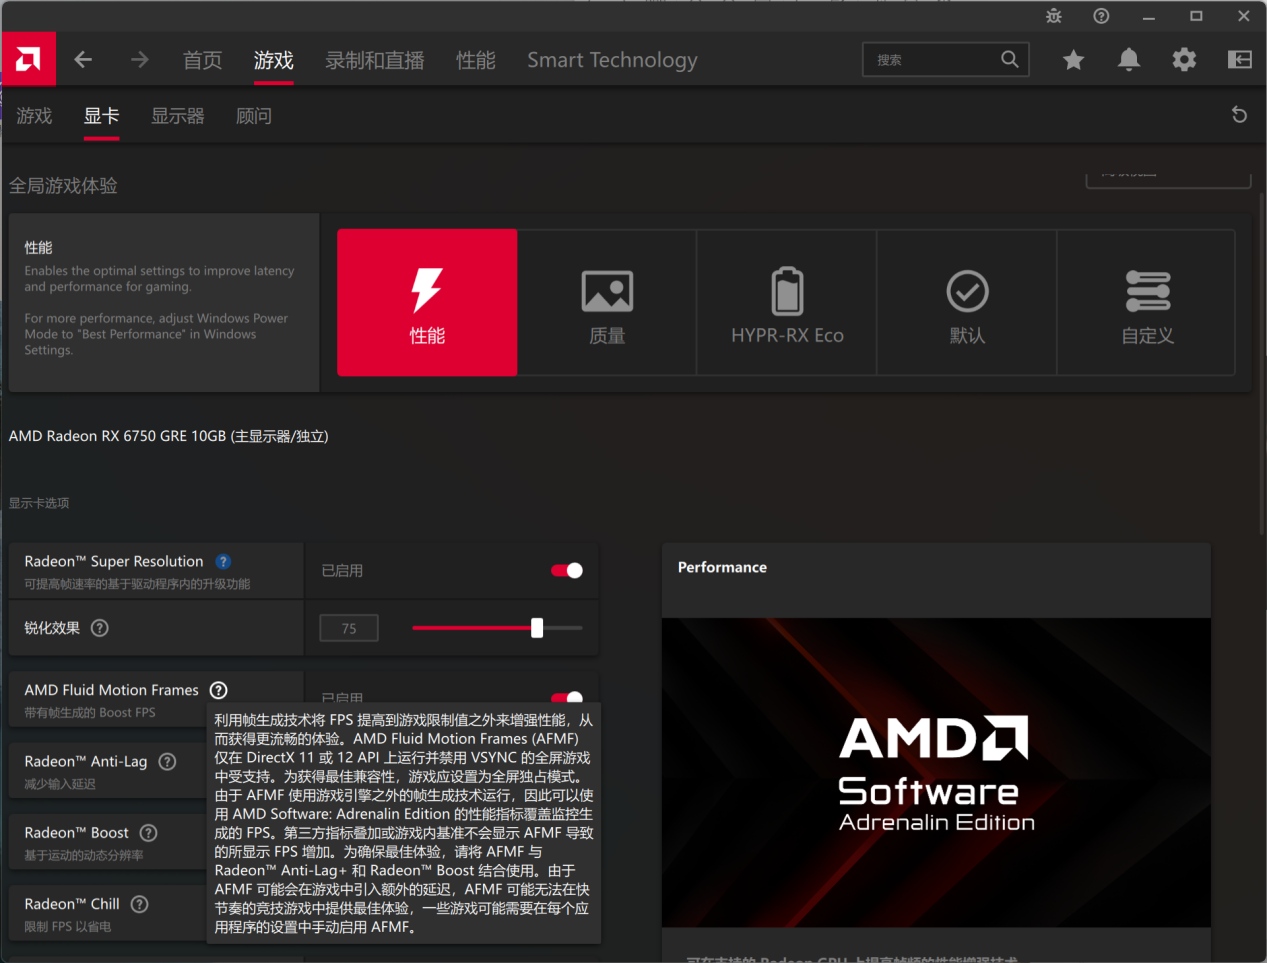Click the sharpening effect slider handle
The height and width of the screenshot is (963, 1267).
[x=537, y=628]
